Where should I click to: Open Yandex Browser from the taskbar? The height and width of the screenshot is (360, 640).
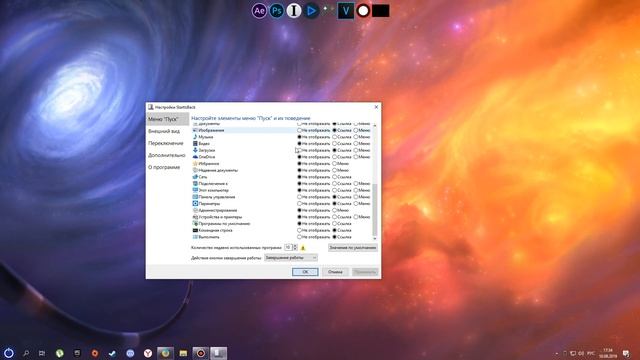(x=148, y=353)
